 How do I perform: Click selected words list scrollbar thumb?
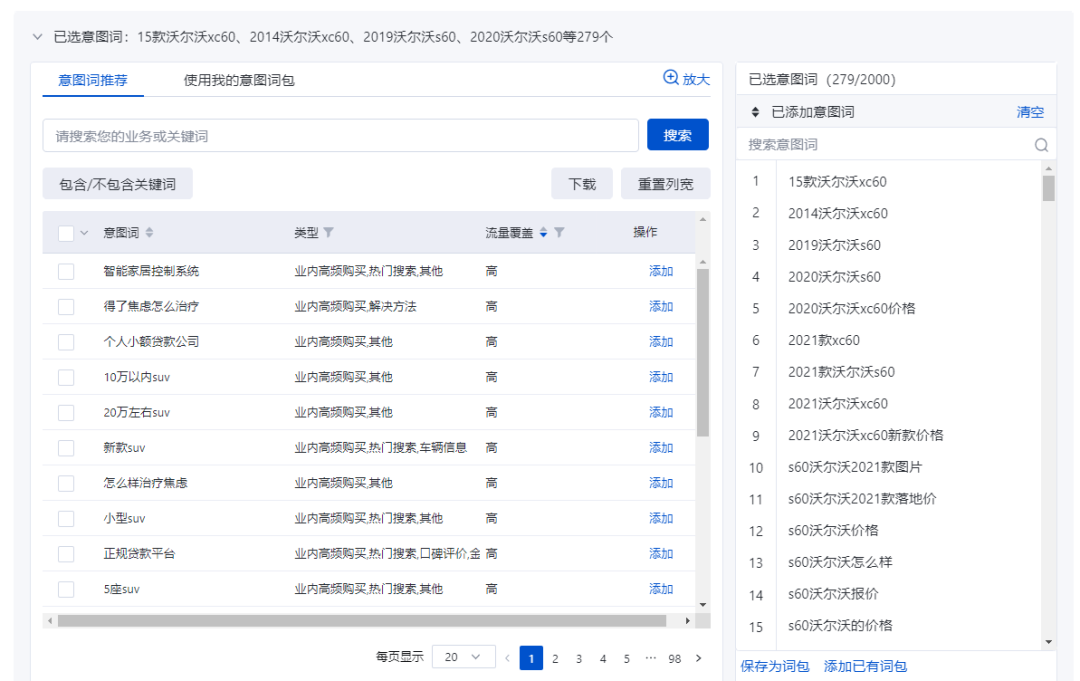(x=1048, y=188)
